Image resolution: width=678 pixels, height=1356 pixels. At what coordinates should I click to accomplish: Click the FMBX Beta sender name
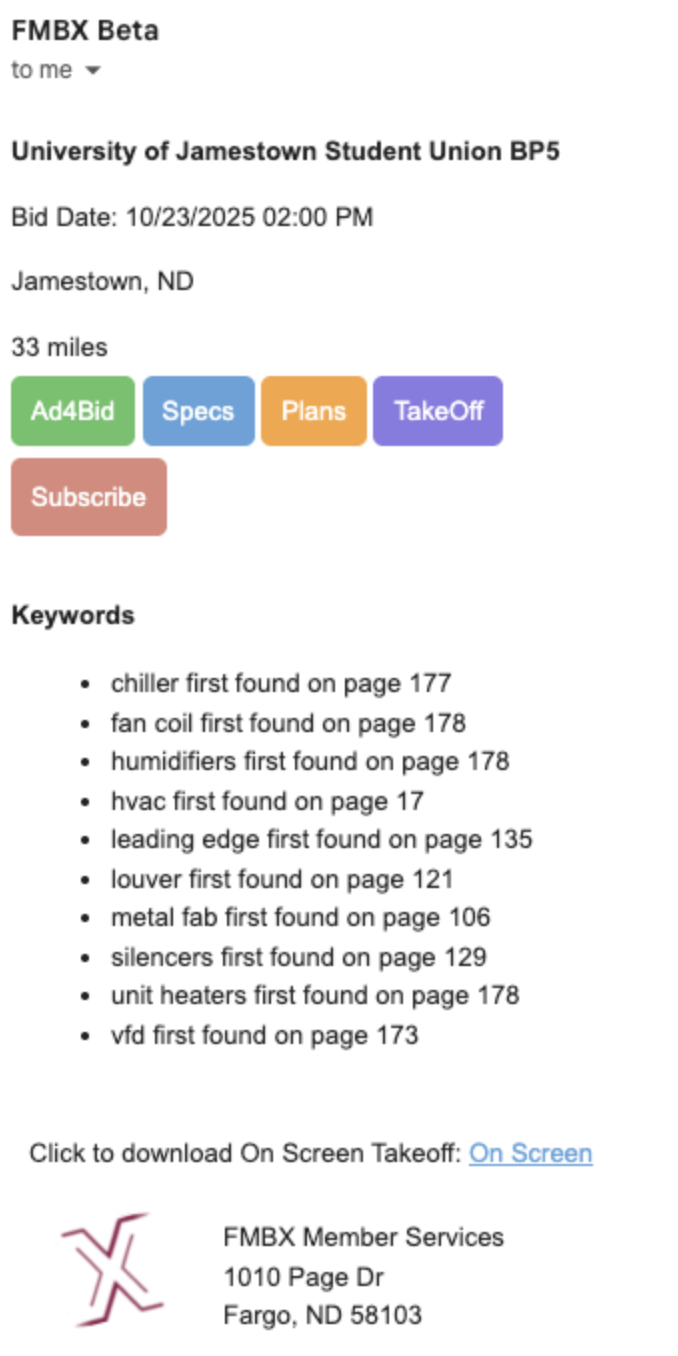85,31
